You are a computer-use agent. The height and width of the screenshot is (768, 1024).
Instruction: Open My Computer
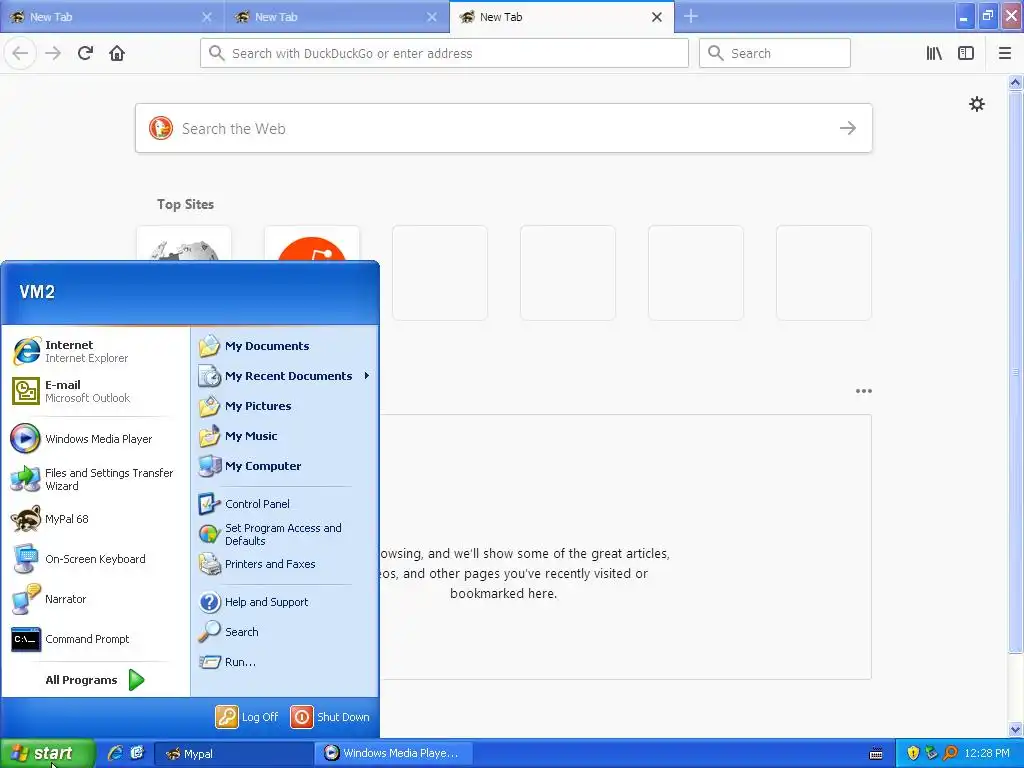click(285, 466)
